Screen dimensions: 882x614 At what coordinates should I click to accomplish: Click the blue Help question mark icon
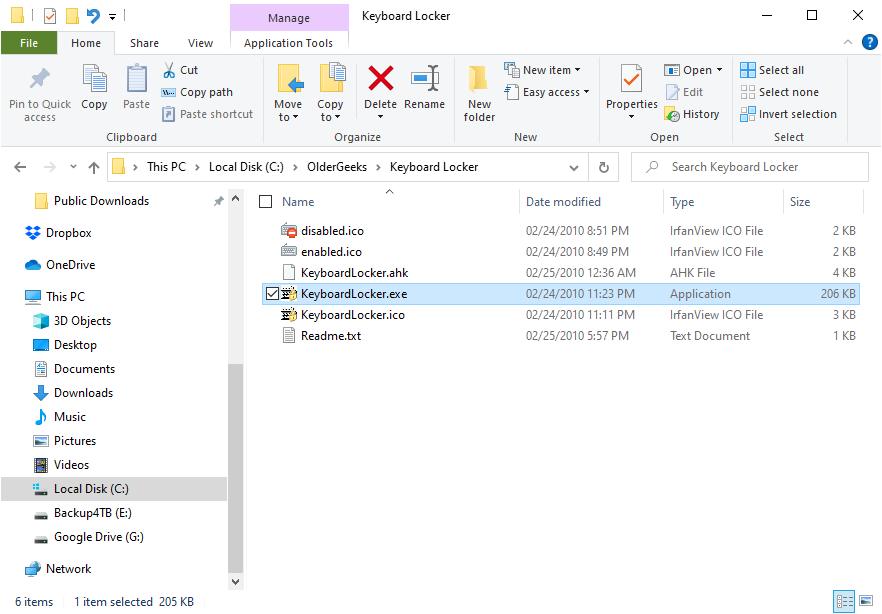pyautogui.click(x=869, y=42)
